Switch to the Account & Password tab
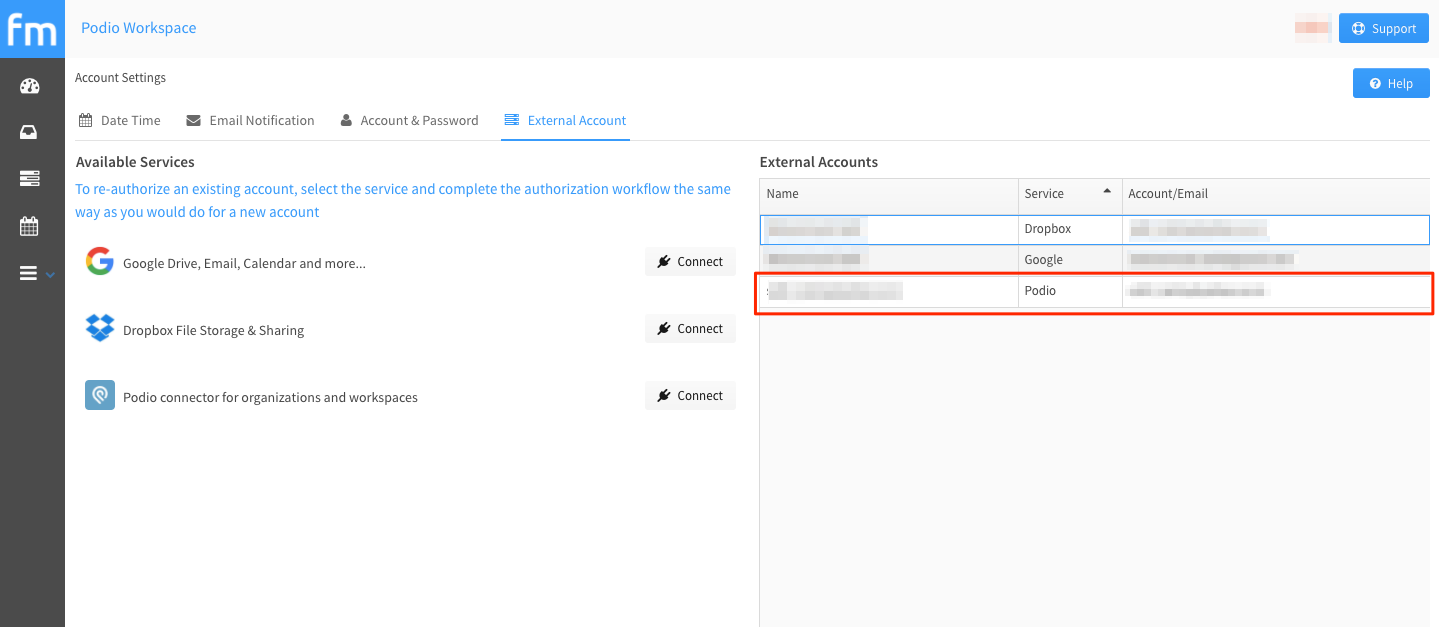Screen dimensions: 1439x627 pyautogui.click(x=409, y=120)
